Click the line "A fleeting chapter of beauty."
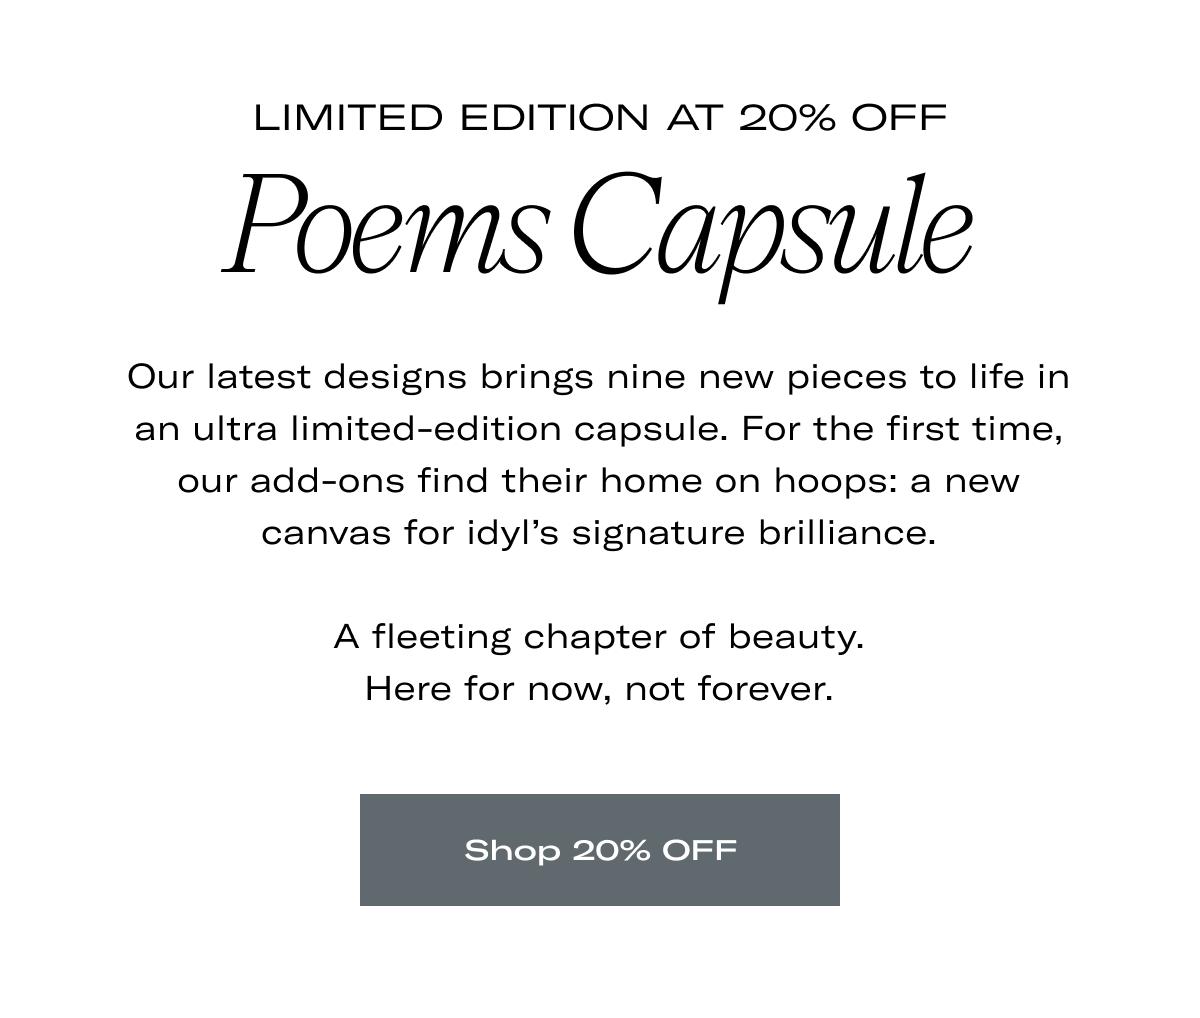The height and width of the screenshot is (1018, 1200). (x=598, y=636)
